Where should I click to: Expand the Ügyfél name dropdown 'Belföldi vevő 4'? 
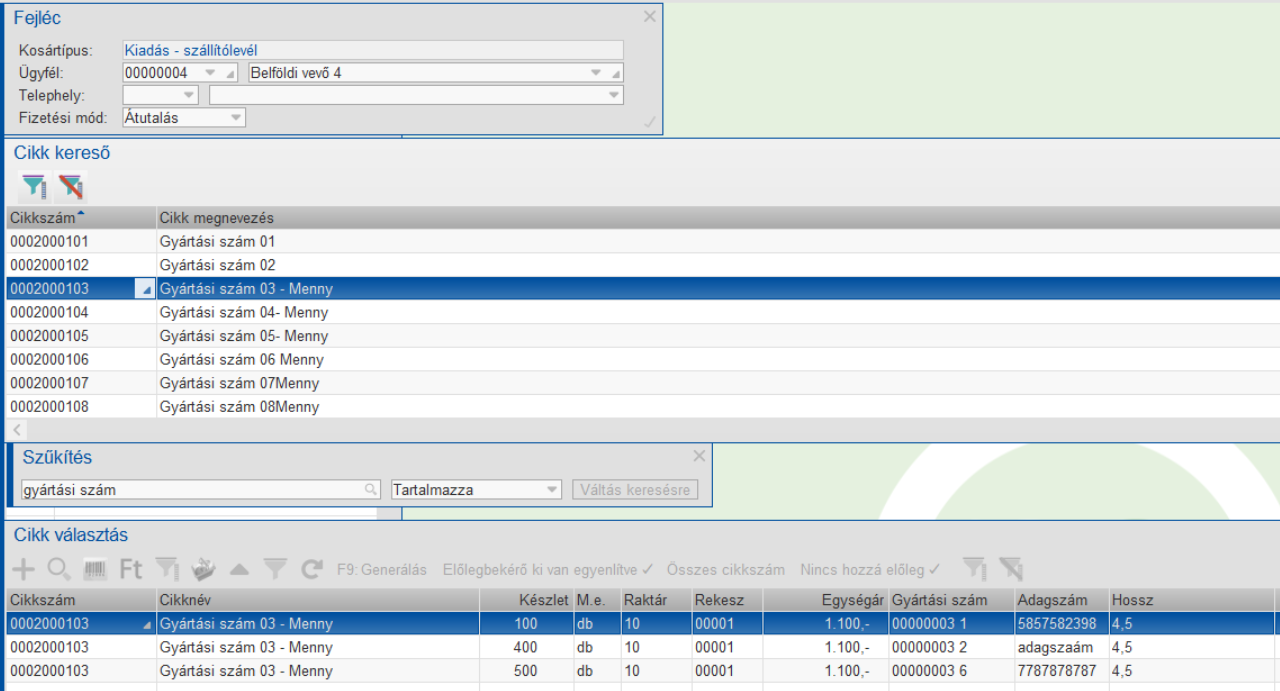pos(596,73)
